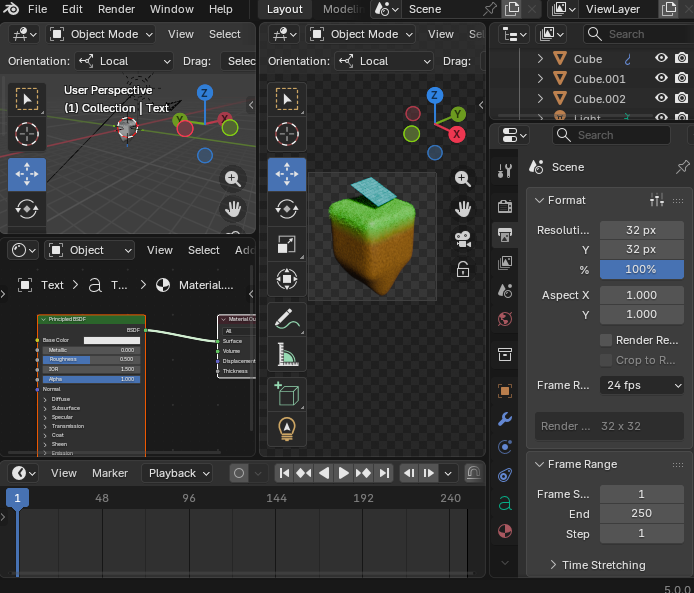Click the End frame field
The height and width of the screenshot is (593, 694).
641,513
